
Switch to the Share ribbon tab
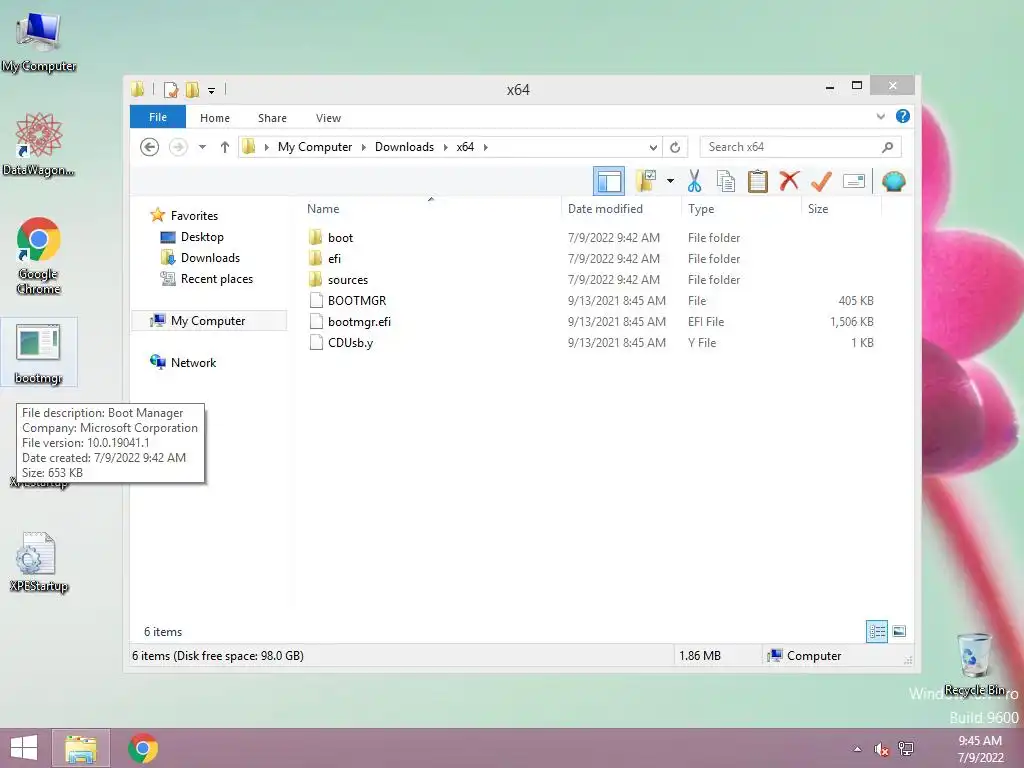(272, 118)
